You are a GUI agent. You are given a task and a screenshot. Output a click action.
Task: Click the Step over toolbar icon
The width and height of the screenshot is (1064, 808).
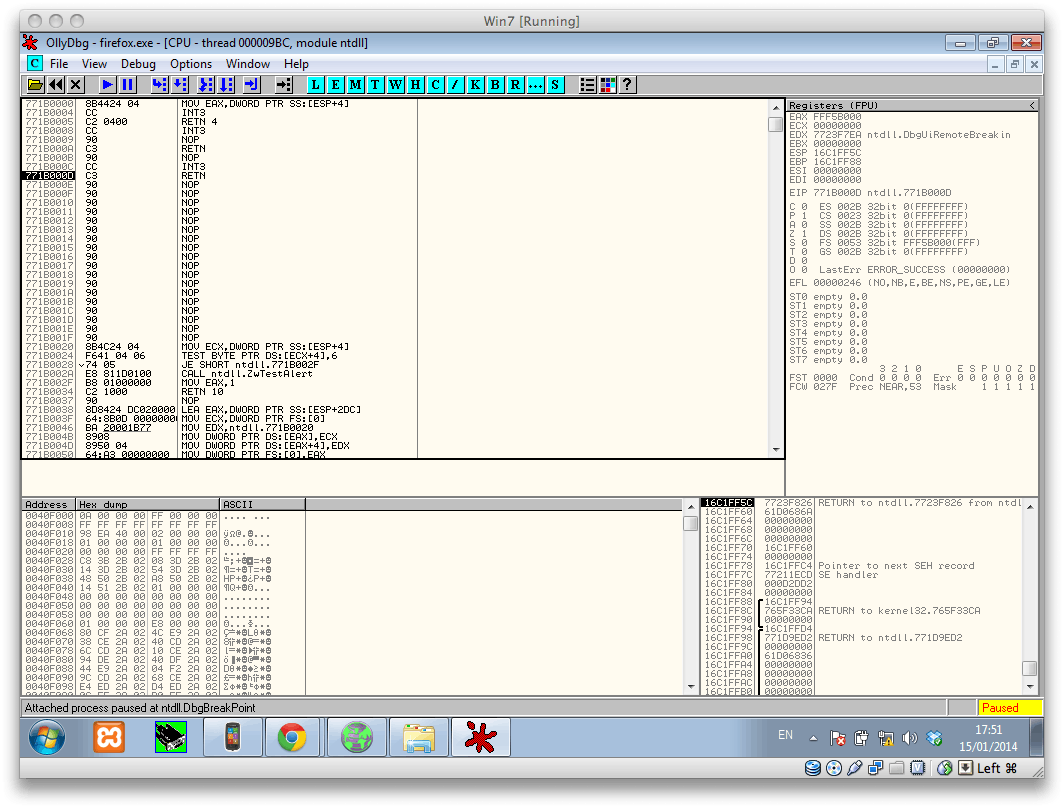tap(180, 85)
